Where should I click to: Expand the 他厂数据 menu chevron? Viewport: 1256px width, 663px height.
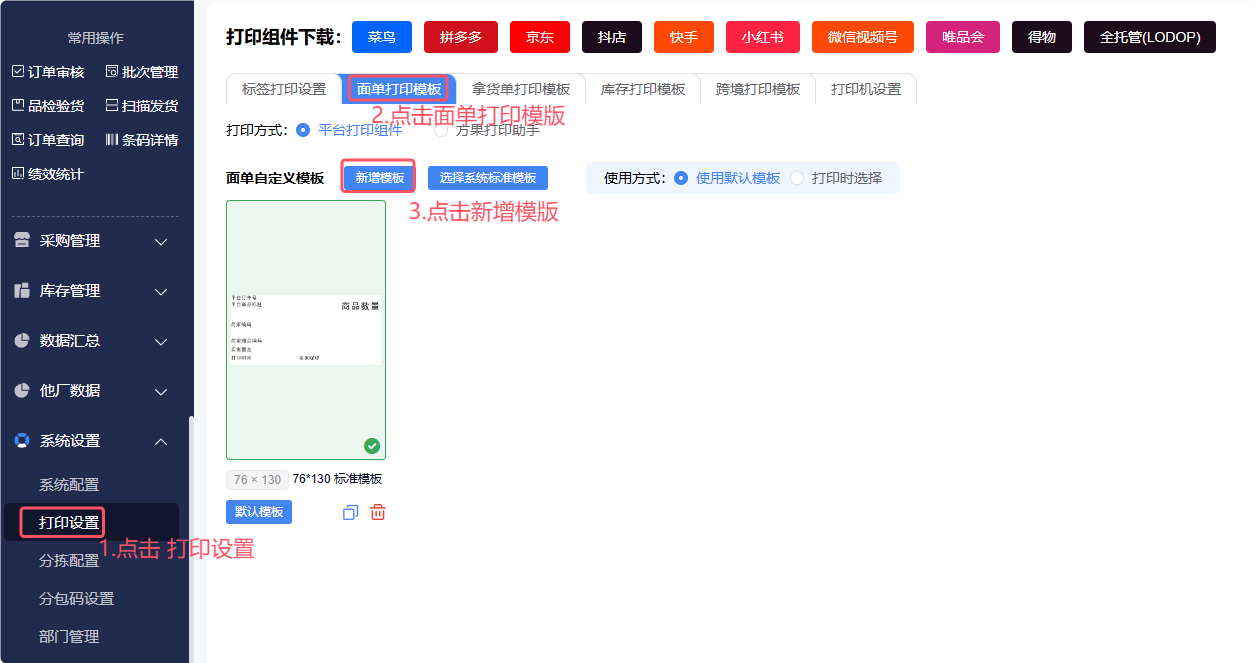(161, 392)
